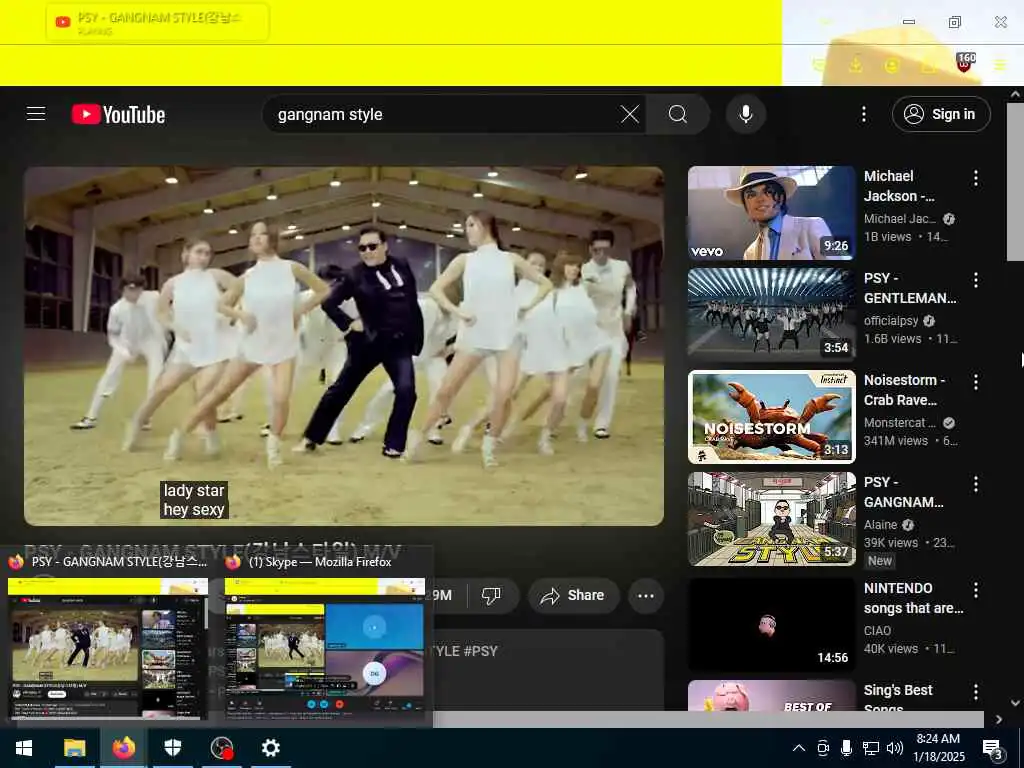Click microphone icon in system tray
1024x768 pixels.
[846, 748]
